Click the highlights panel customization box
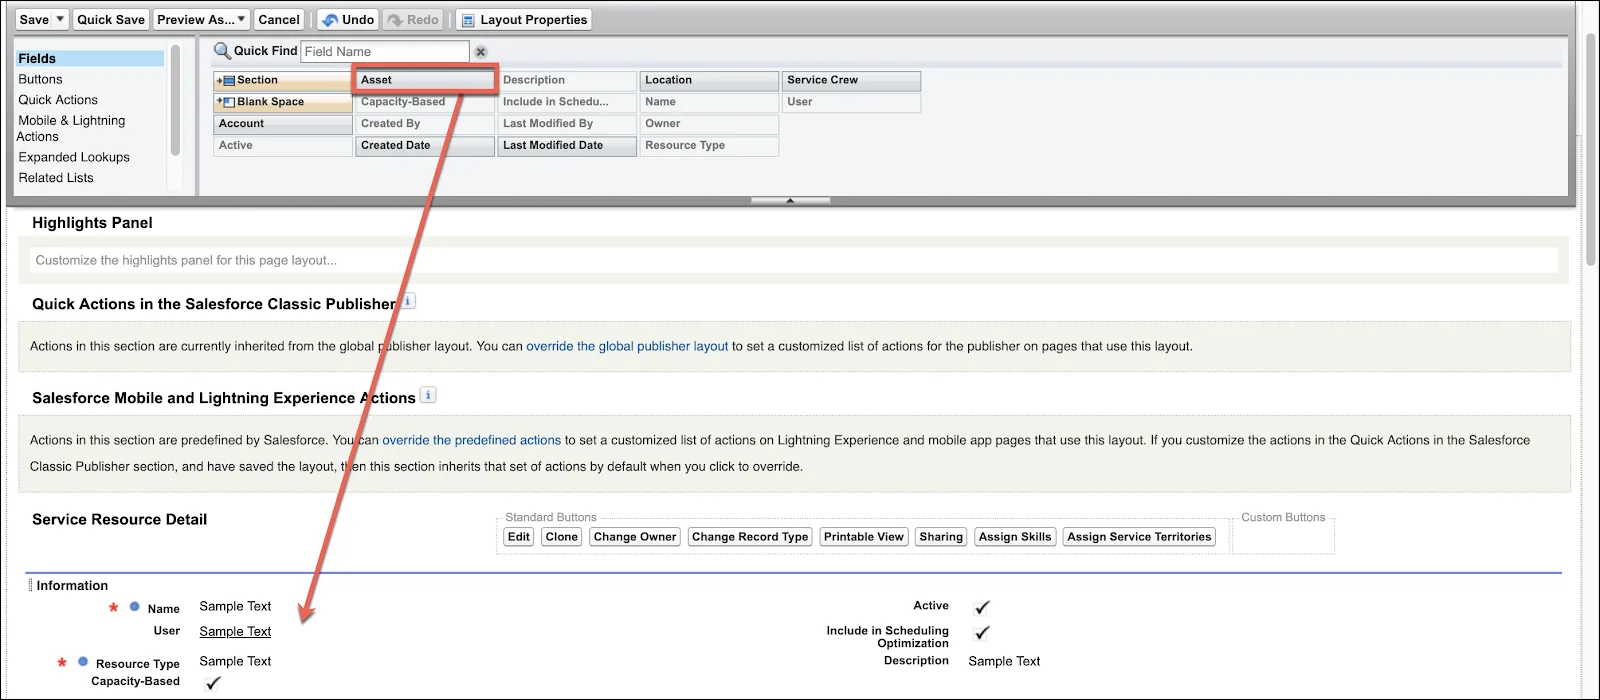1600x700 pixels. click(794, 260)
